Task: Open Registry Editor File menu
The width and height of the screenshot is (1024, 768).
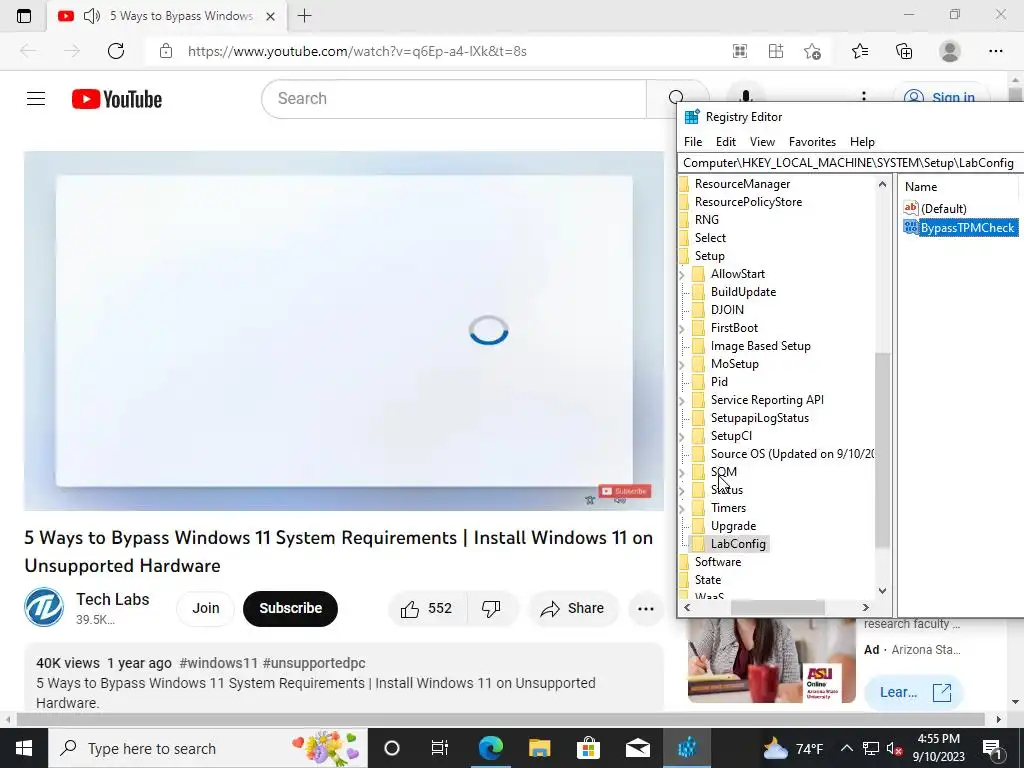Action: tap(692, 142)
